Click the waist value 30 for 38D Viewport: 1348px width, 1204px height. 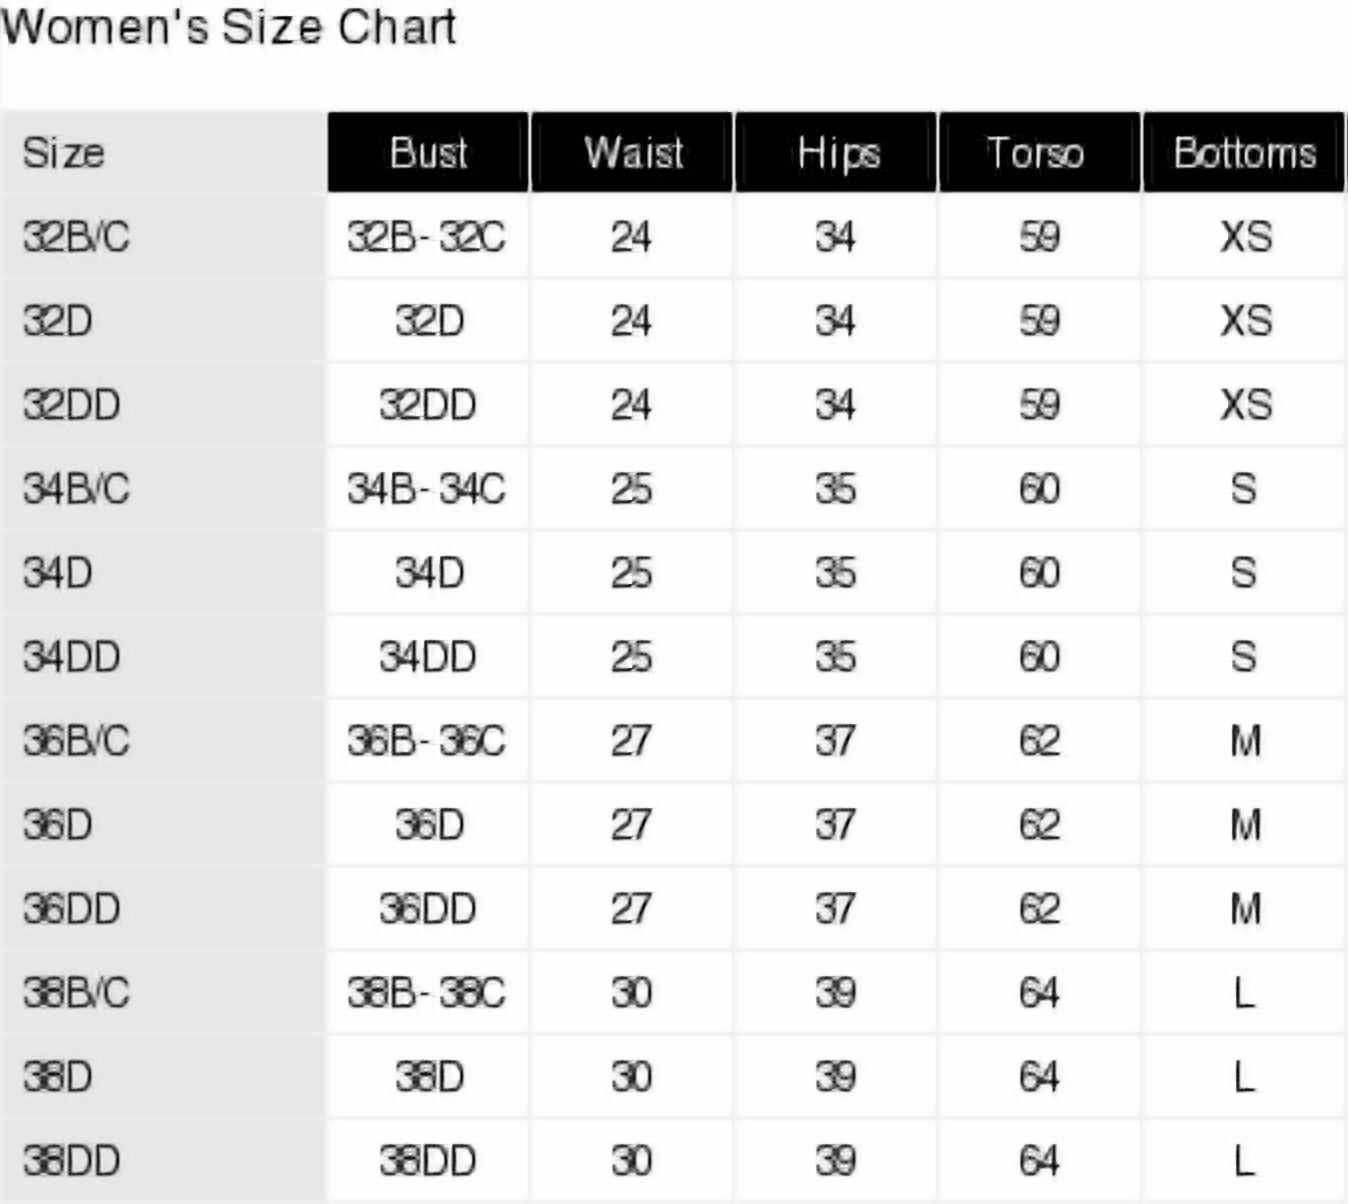tap(631, 1077)
